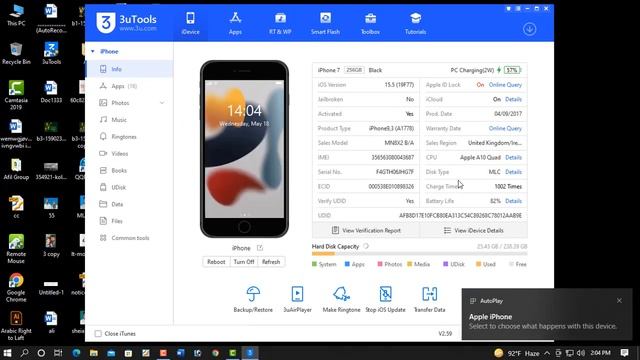Open the This PC desktop icon
This screenshot has width=640, height=360.
tap(16, 15)
